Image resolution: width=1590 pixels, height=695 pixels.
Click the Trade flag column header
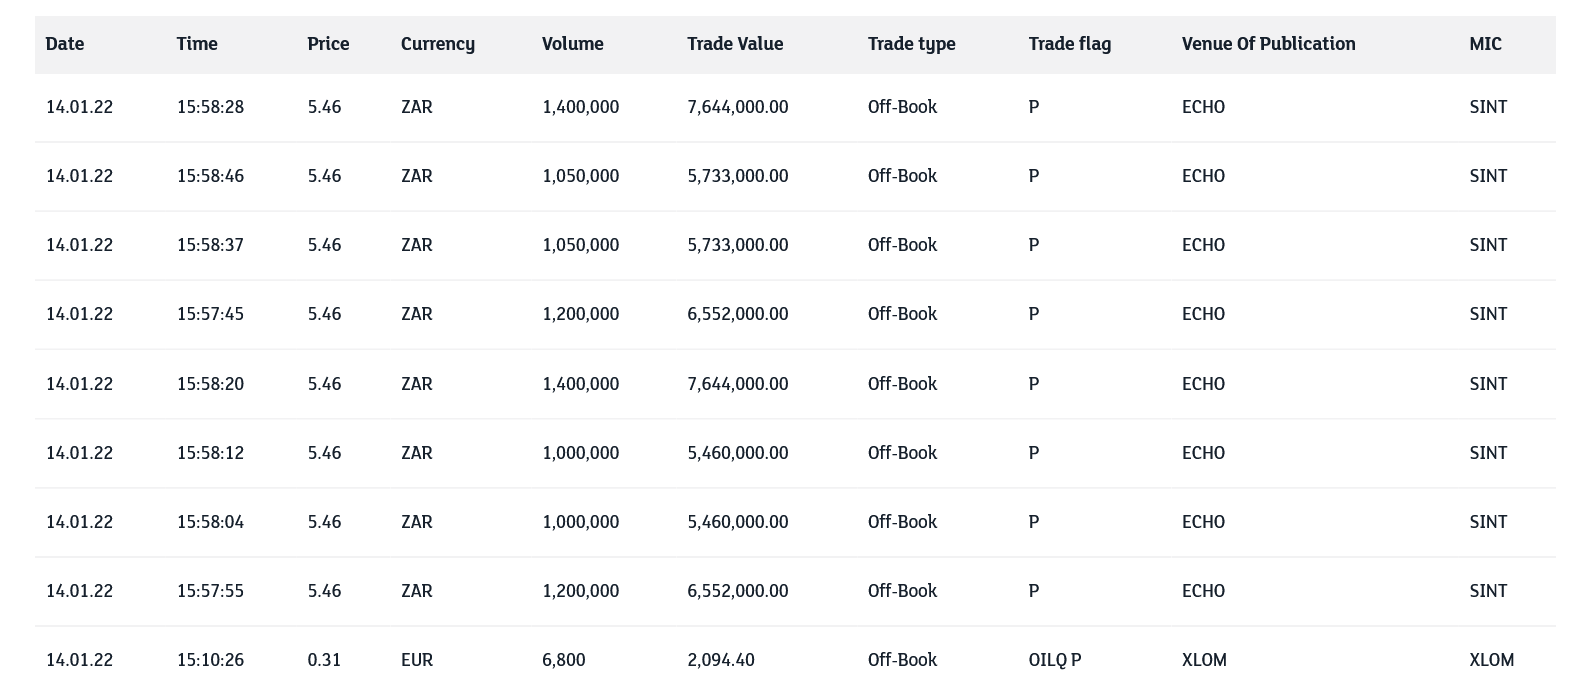pos(1069,44)
